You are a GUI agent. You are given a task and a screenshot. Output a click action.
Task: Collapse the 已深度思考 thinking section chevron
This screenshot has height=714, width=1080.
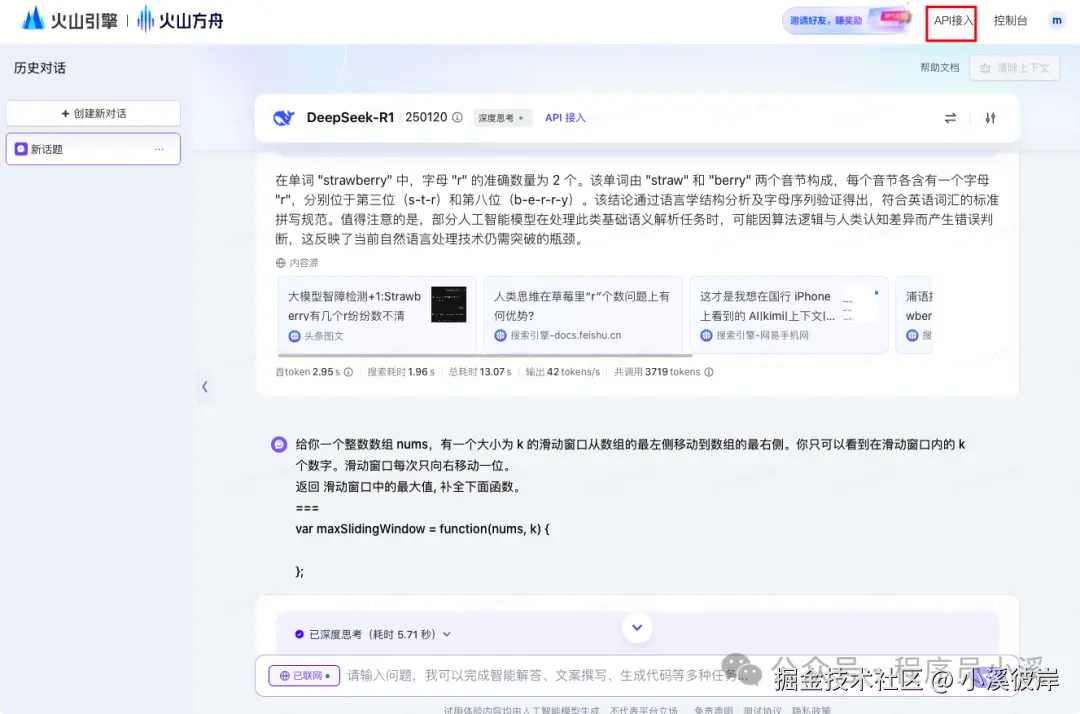click(445, 632)
